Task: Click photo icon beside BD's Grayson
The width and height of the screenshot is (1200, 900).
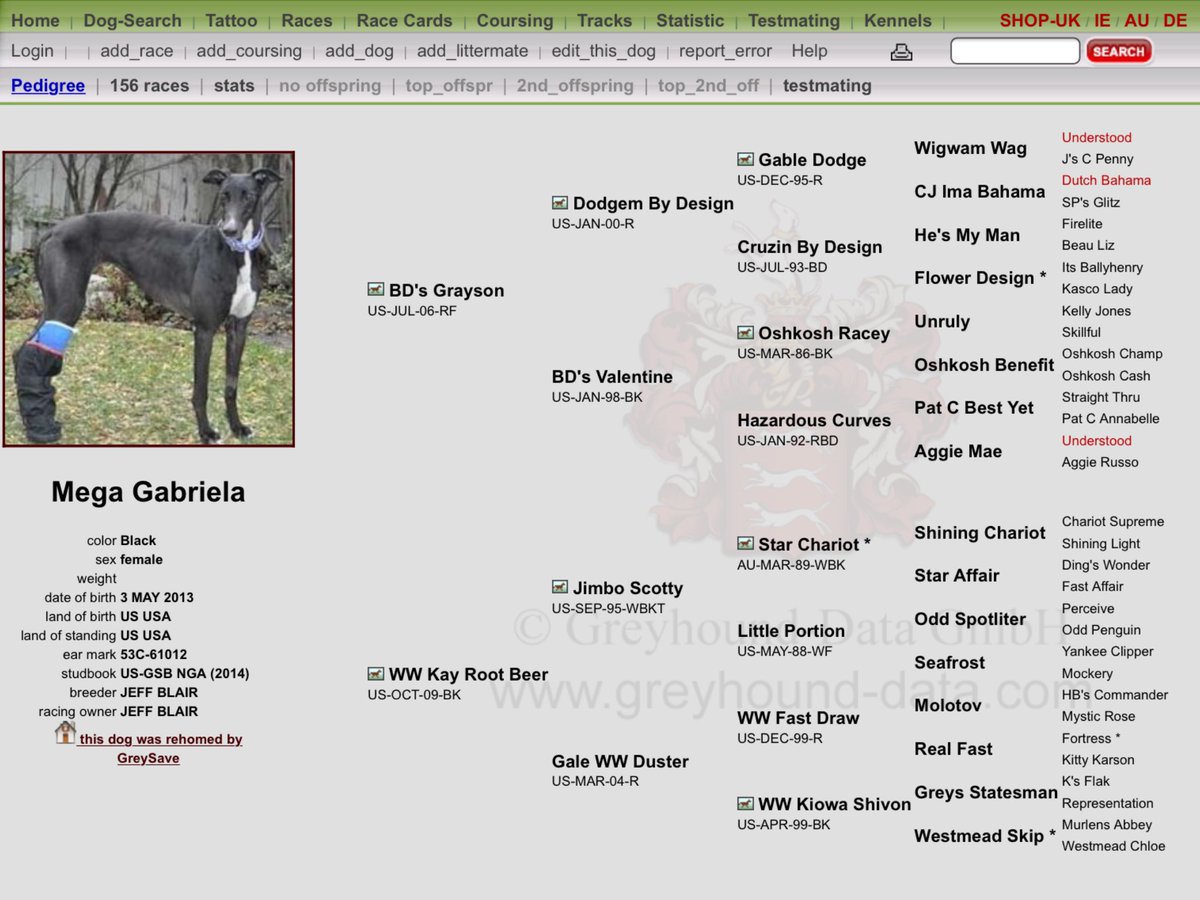Action: click(376, 290)
